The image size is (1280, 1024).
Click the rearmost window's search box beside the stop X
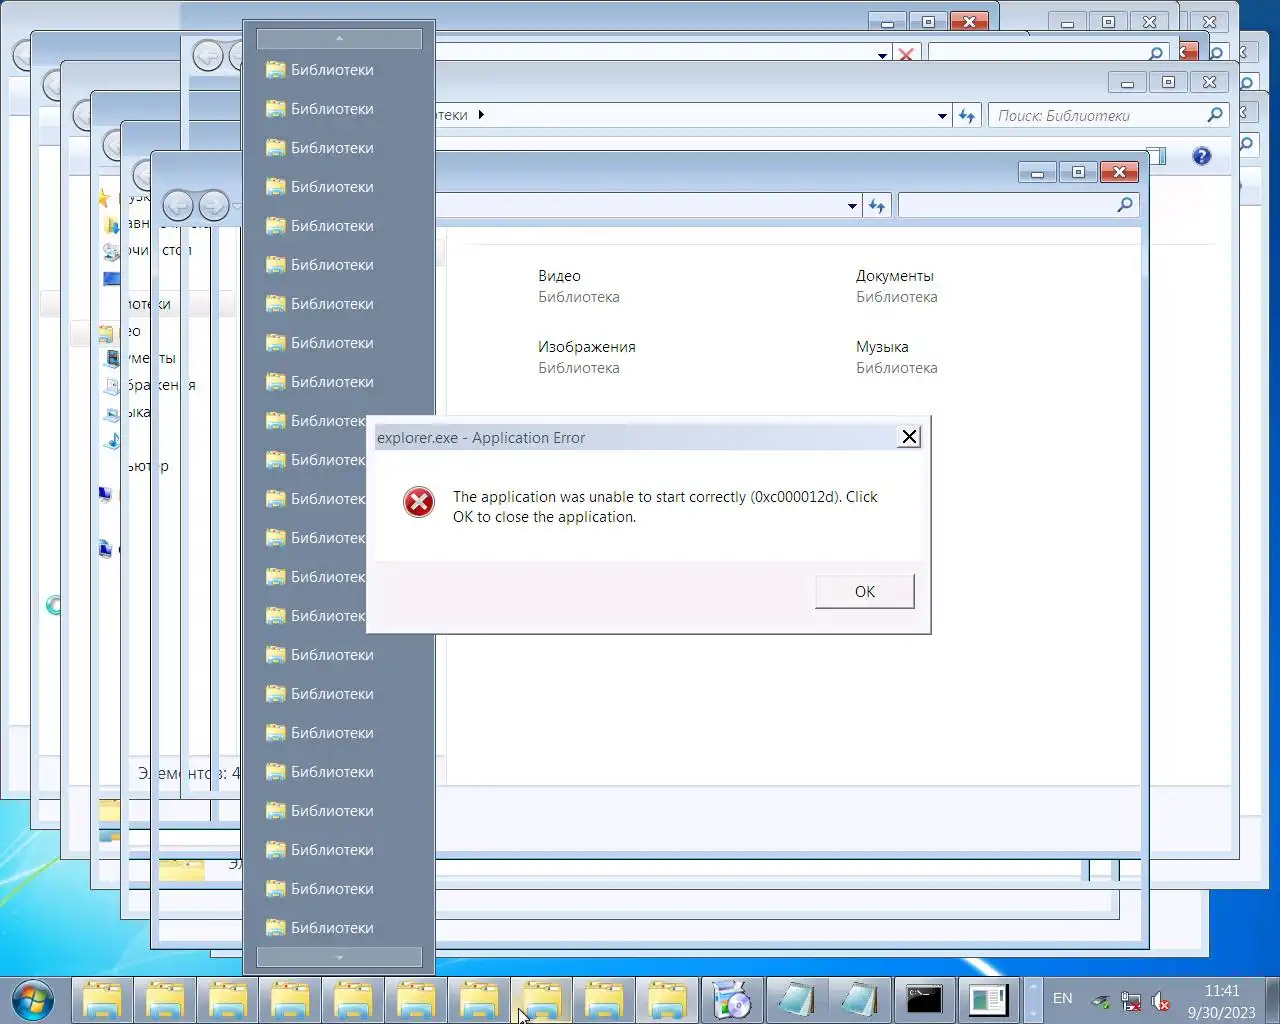click(x=1048, y=53)
